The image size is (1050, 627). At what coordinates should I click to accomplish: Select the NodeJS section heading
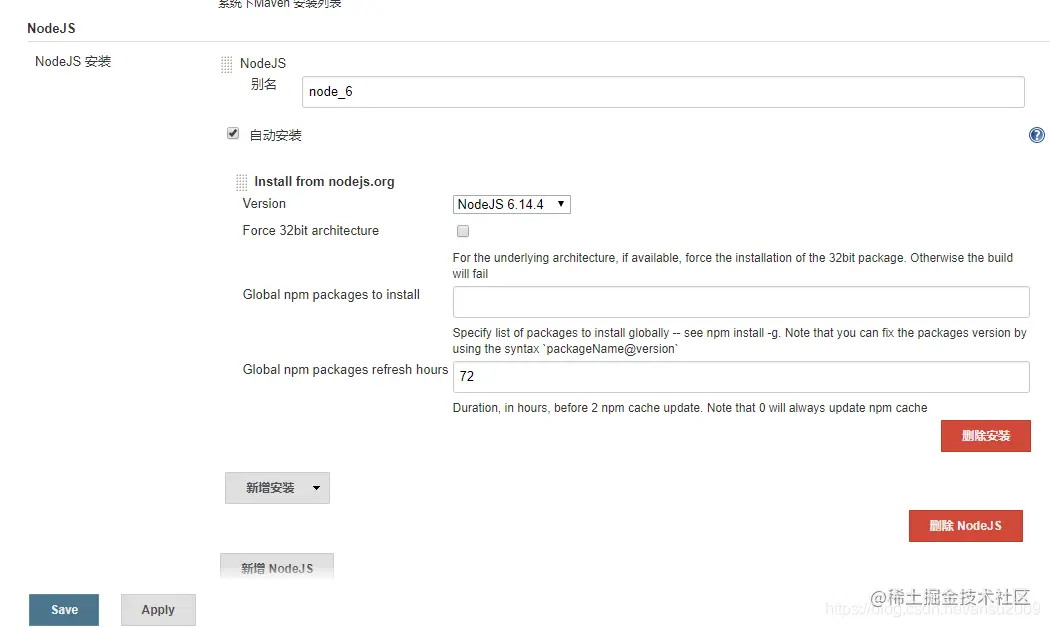[51, 29]
